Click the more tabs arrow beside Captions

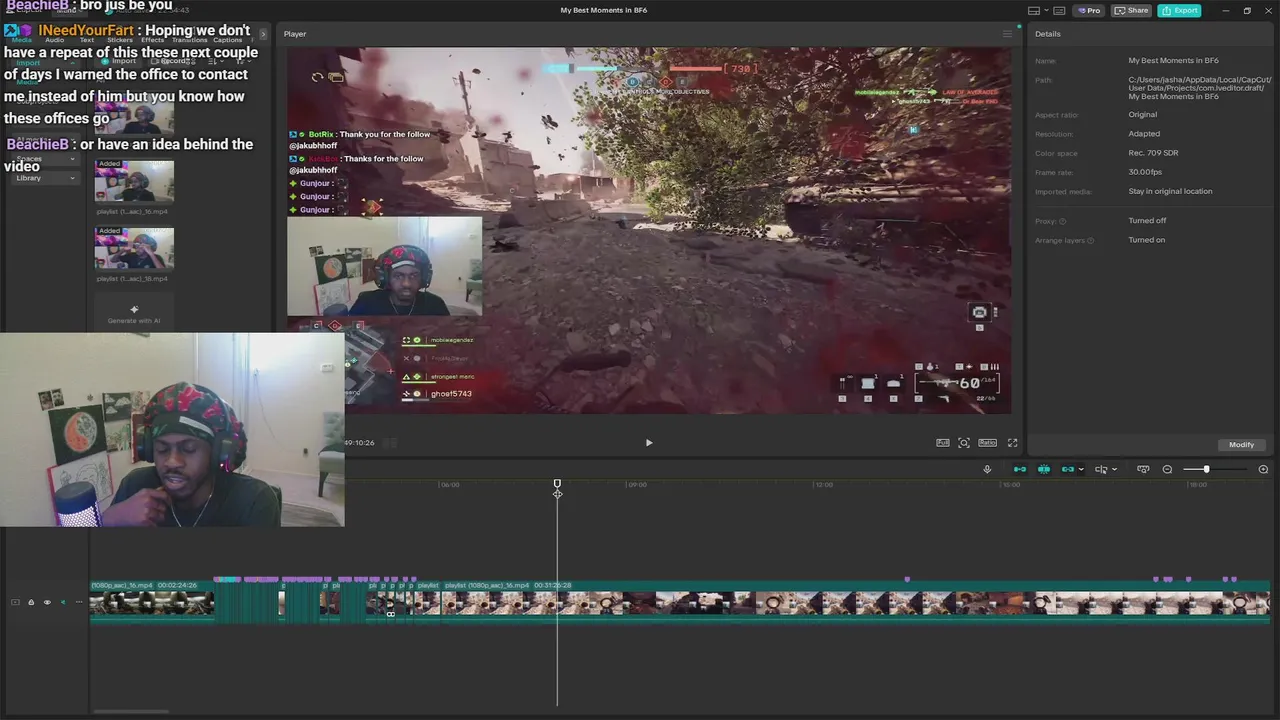click(x=263, y=35)
